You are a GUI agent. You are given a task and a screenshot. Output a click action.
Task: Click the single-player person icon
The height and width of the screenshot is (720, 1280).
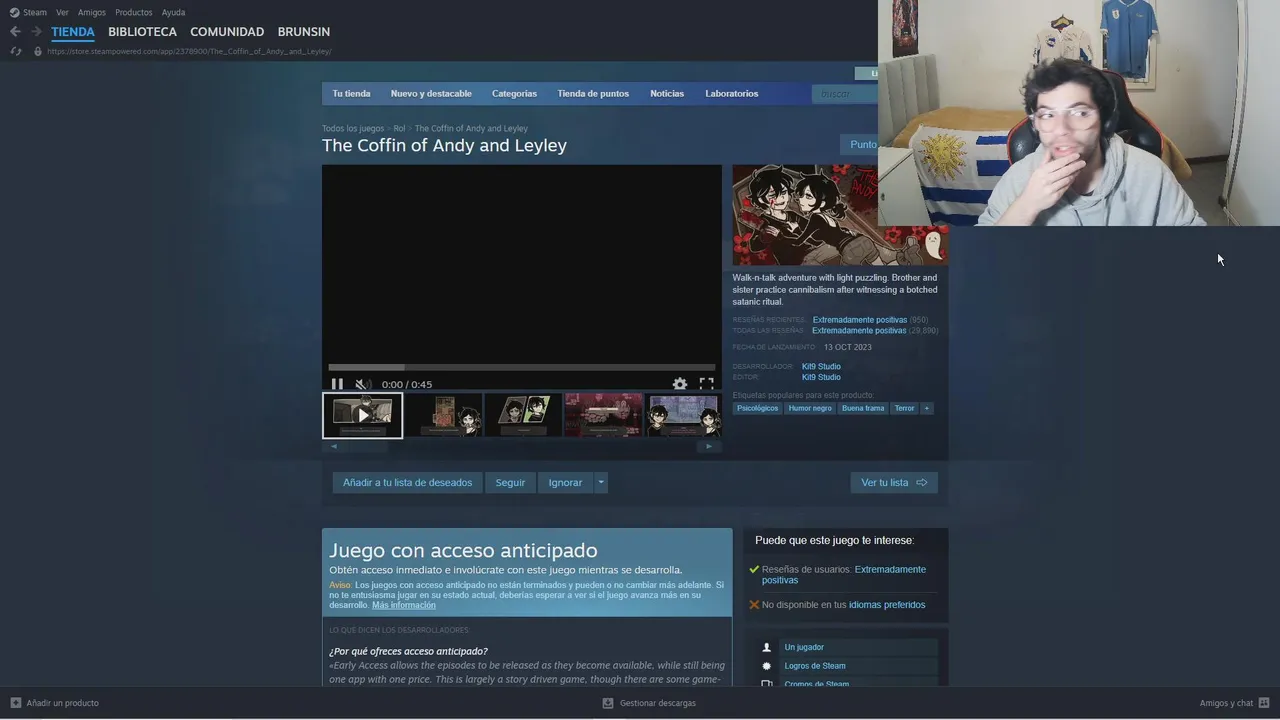pyautogui.click(x=767, y=647)
